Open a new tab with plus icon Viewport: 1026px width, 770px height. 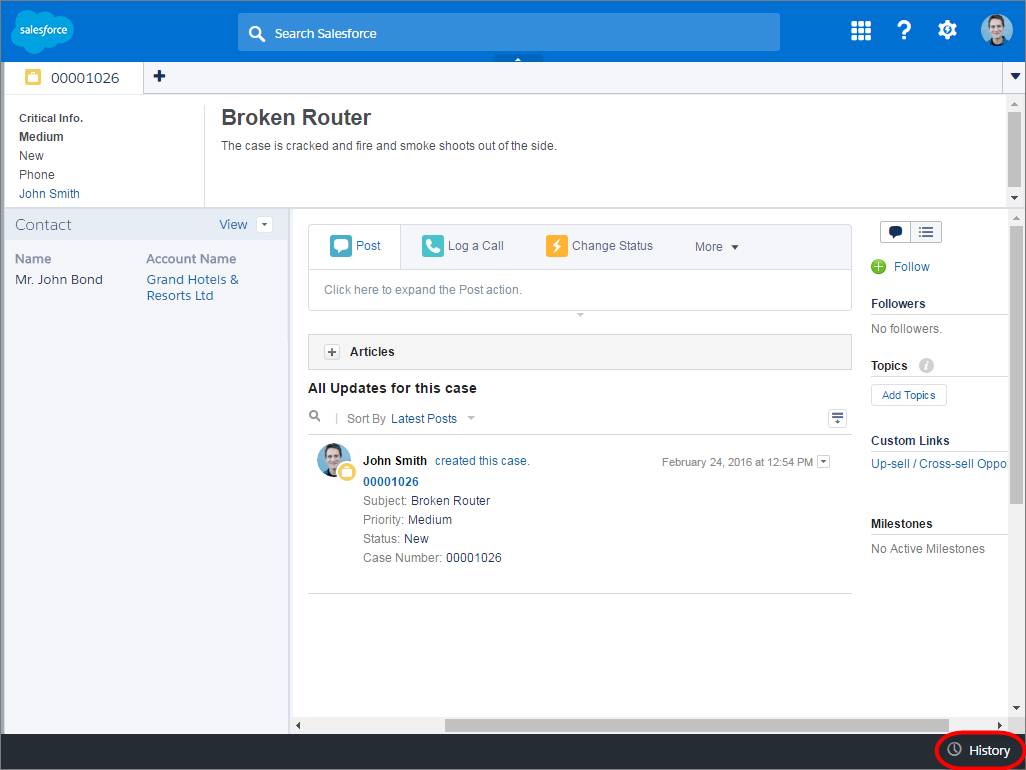[x=159, y=77]
